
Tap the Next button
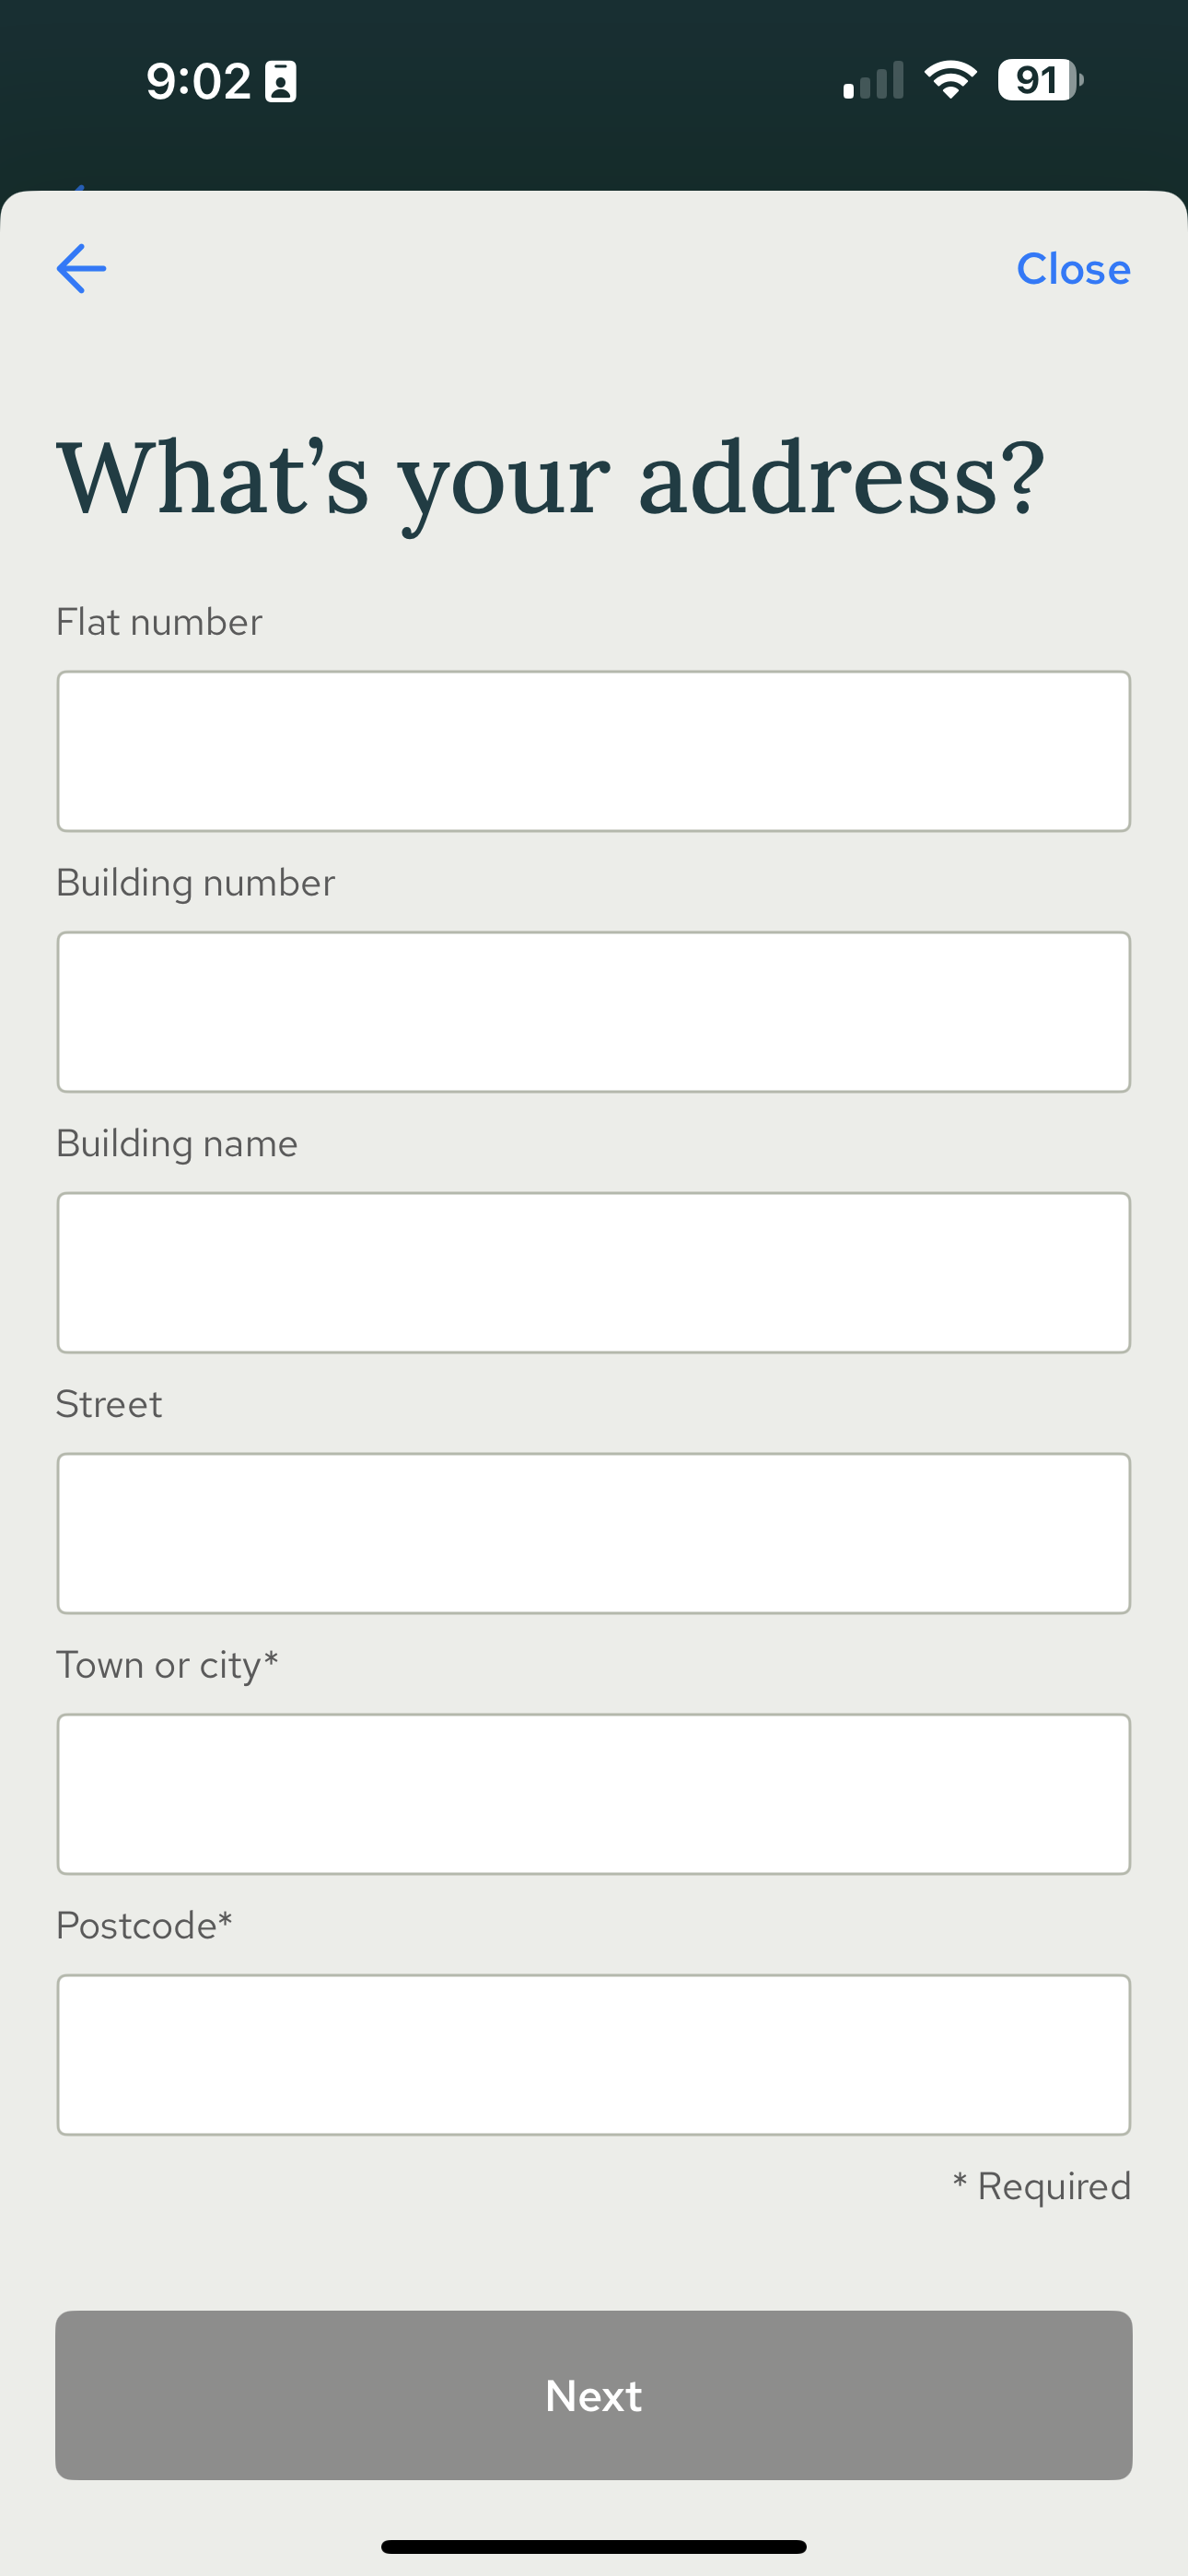click(x=594, y=2395)
